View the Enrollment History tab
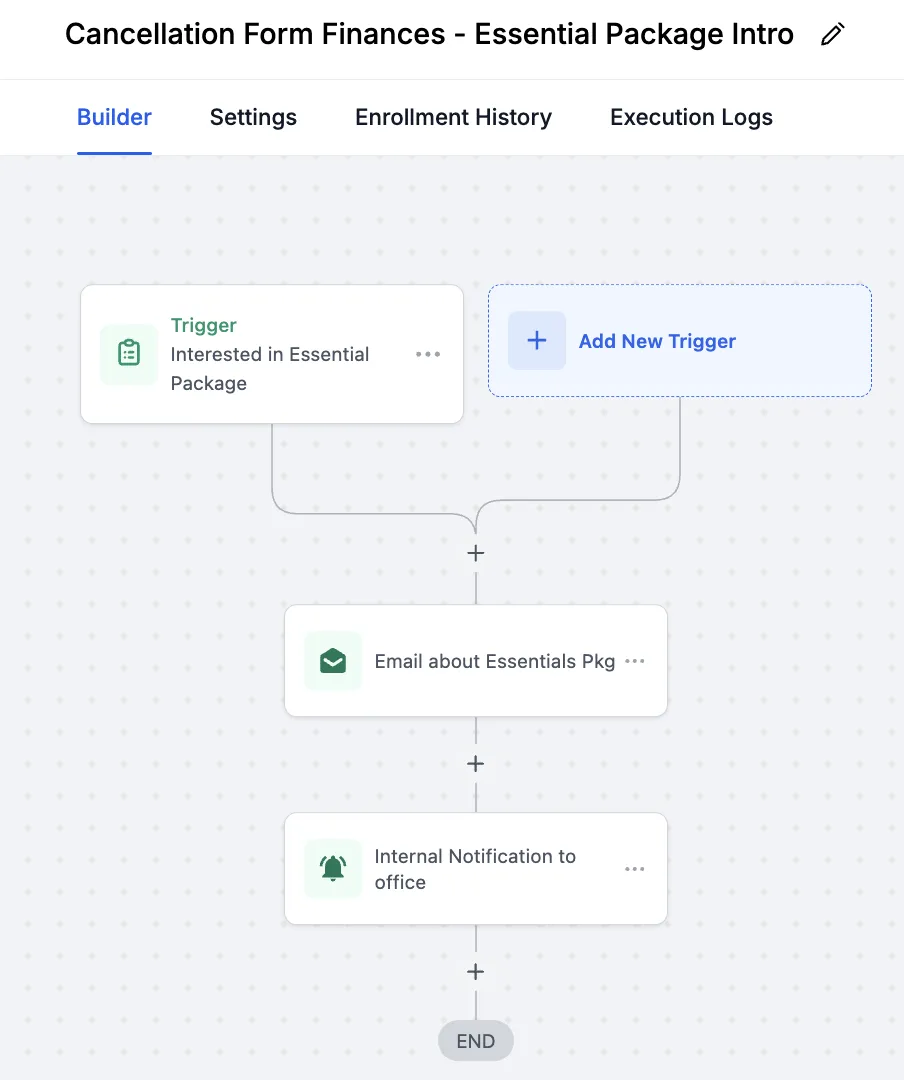 pyautogui.click(x=453, y=117)
